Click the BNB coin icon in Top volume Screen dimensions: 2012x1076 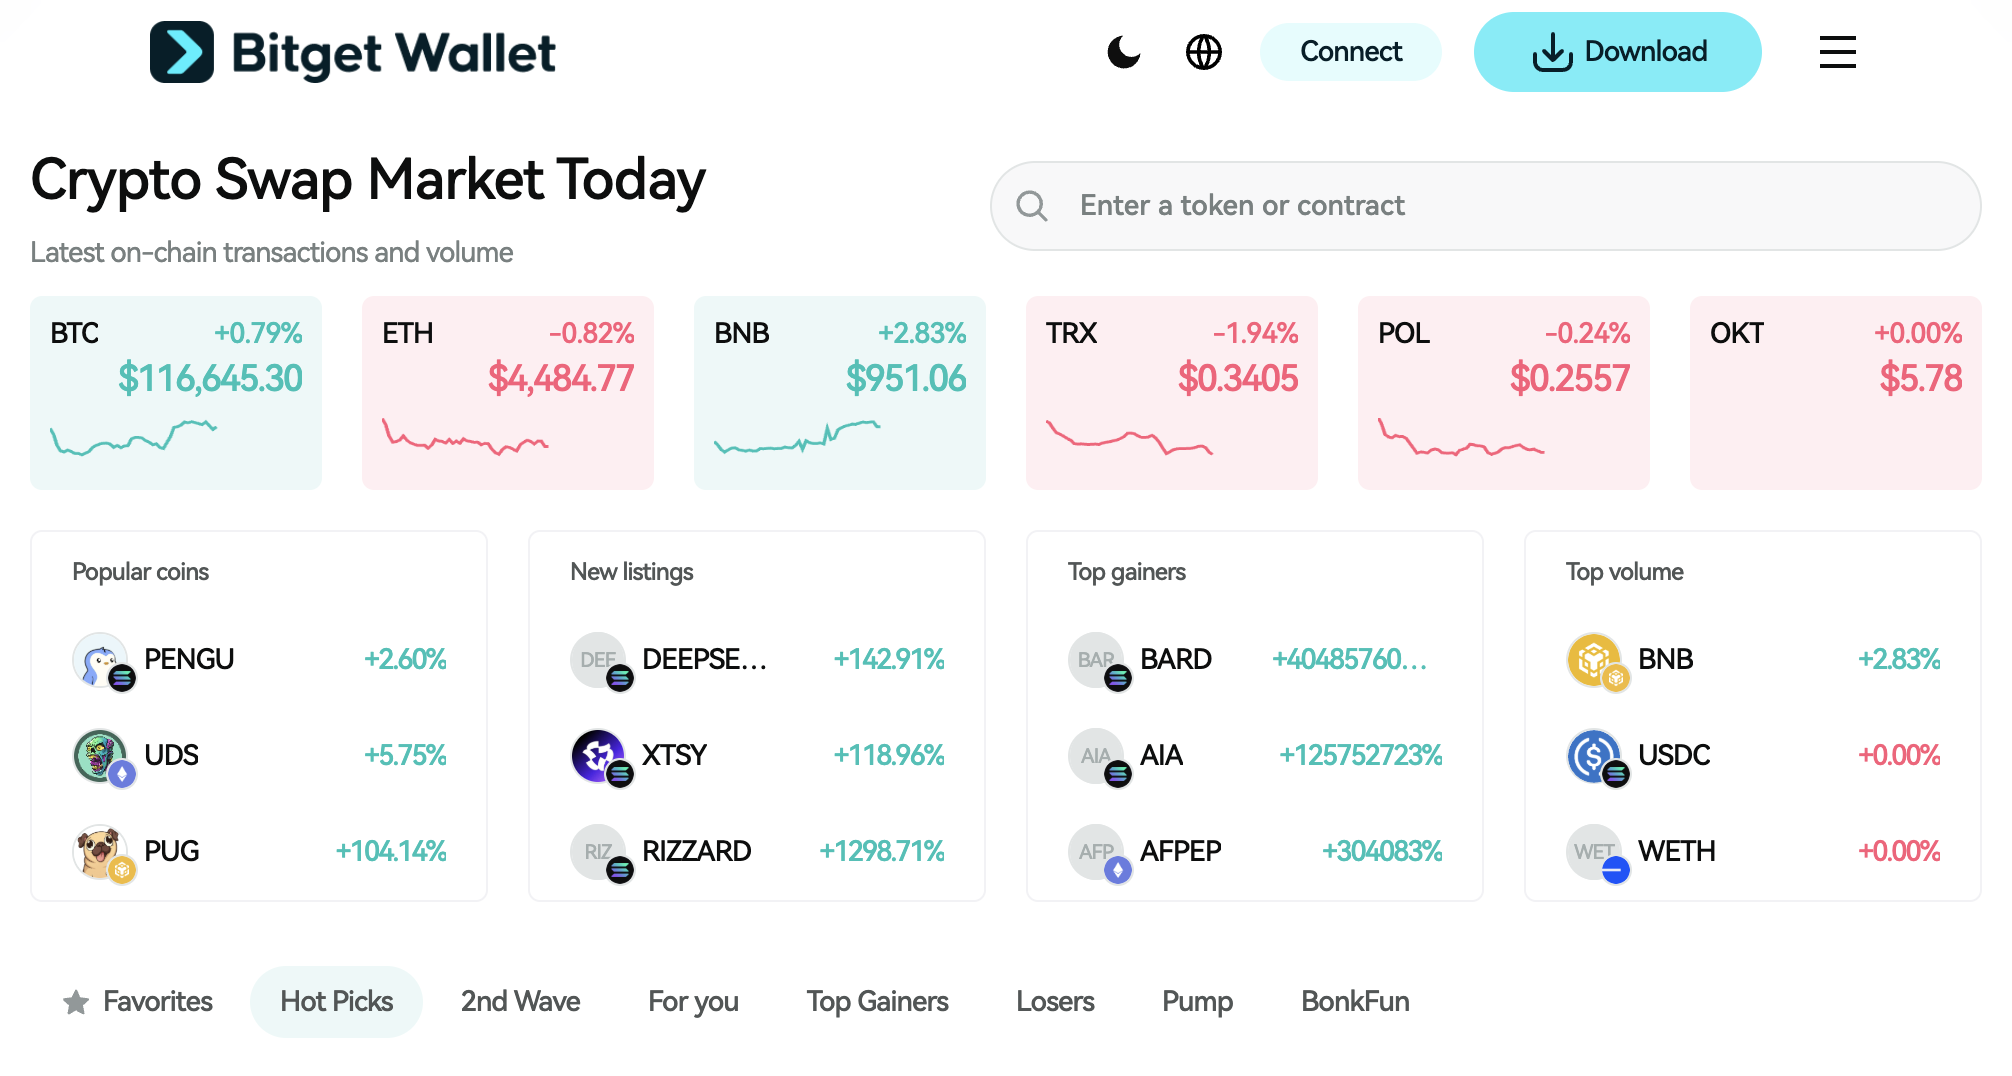click(1594, 659)
